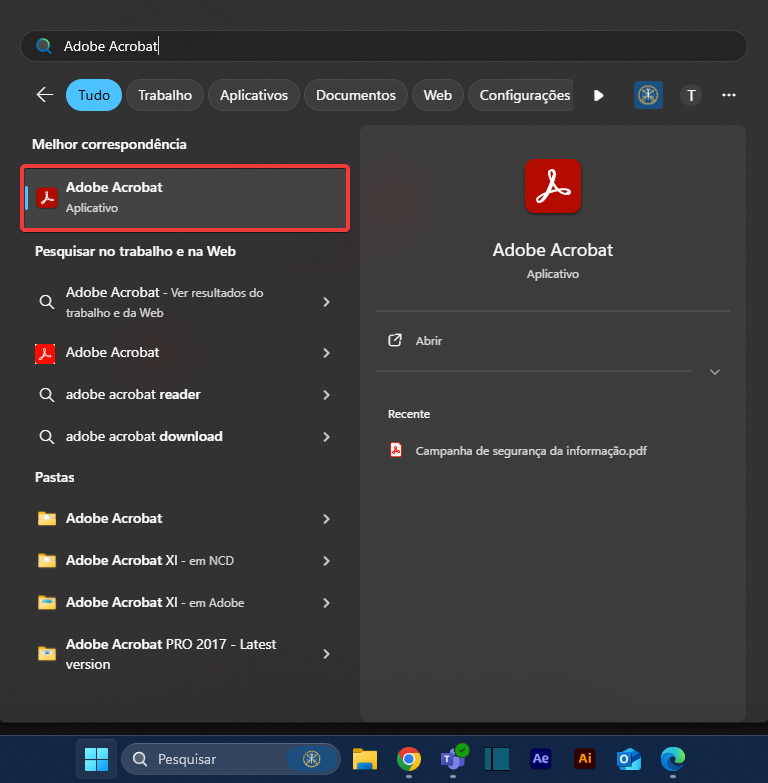Switch to the Documentos filter tab

356,95
